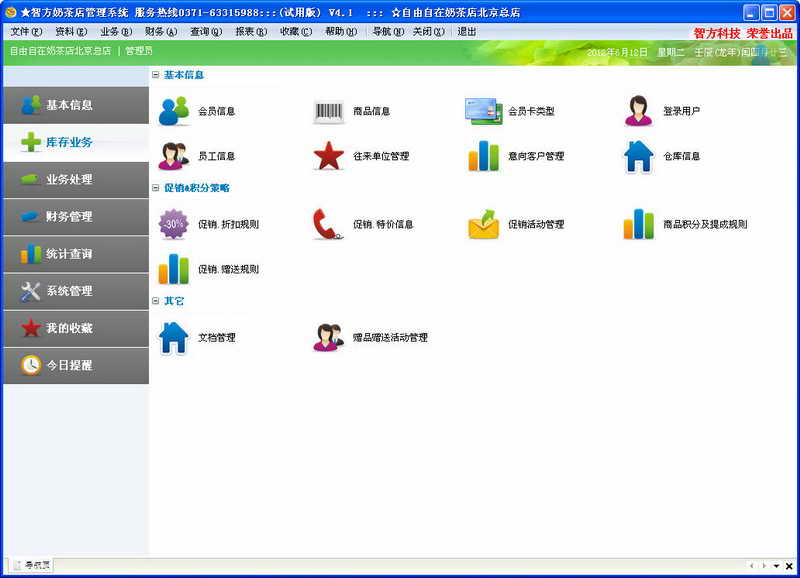This screenshot has height=578, width=800.
Task: Open 会员卡类型 card icon
Action: click(483, 111)
